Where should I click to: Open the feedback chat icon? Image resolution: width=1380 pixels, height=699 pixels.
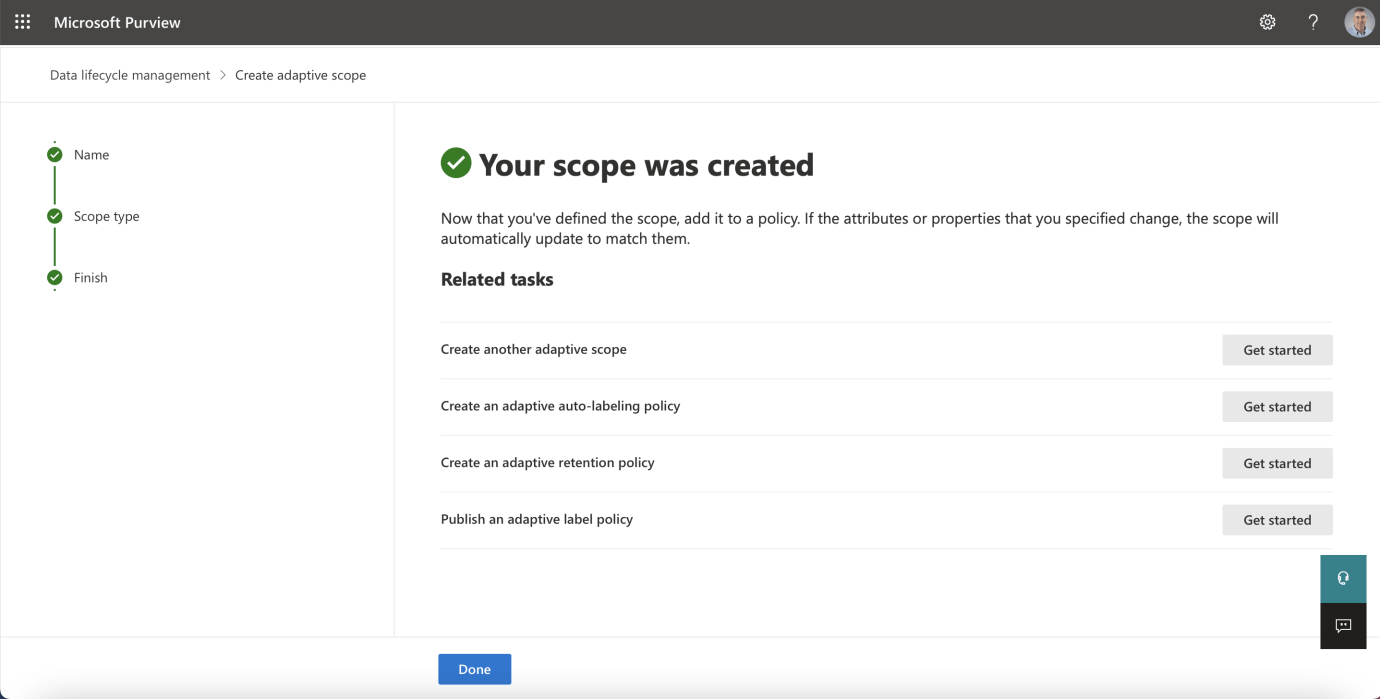[x=1343, y=626]
